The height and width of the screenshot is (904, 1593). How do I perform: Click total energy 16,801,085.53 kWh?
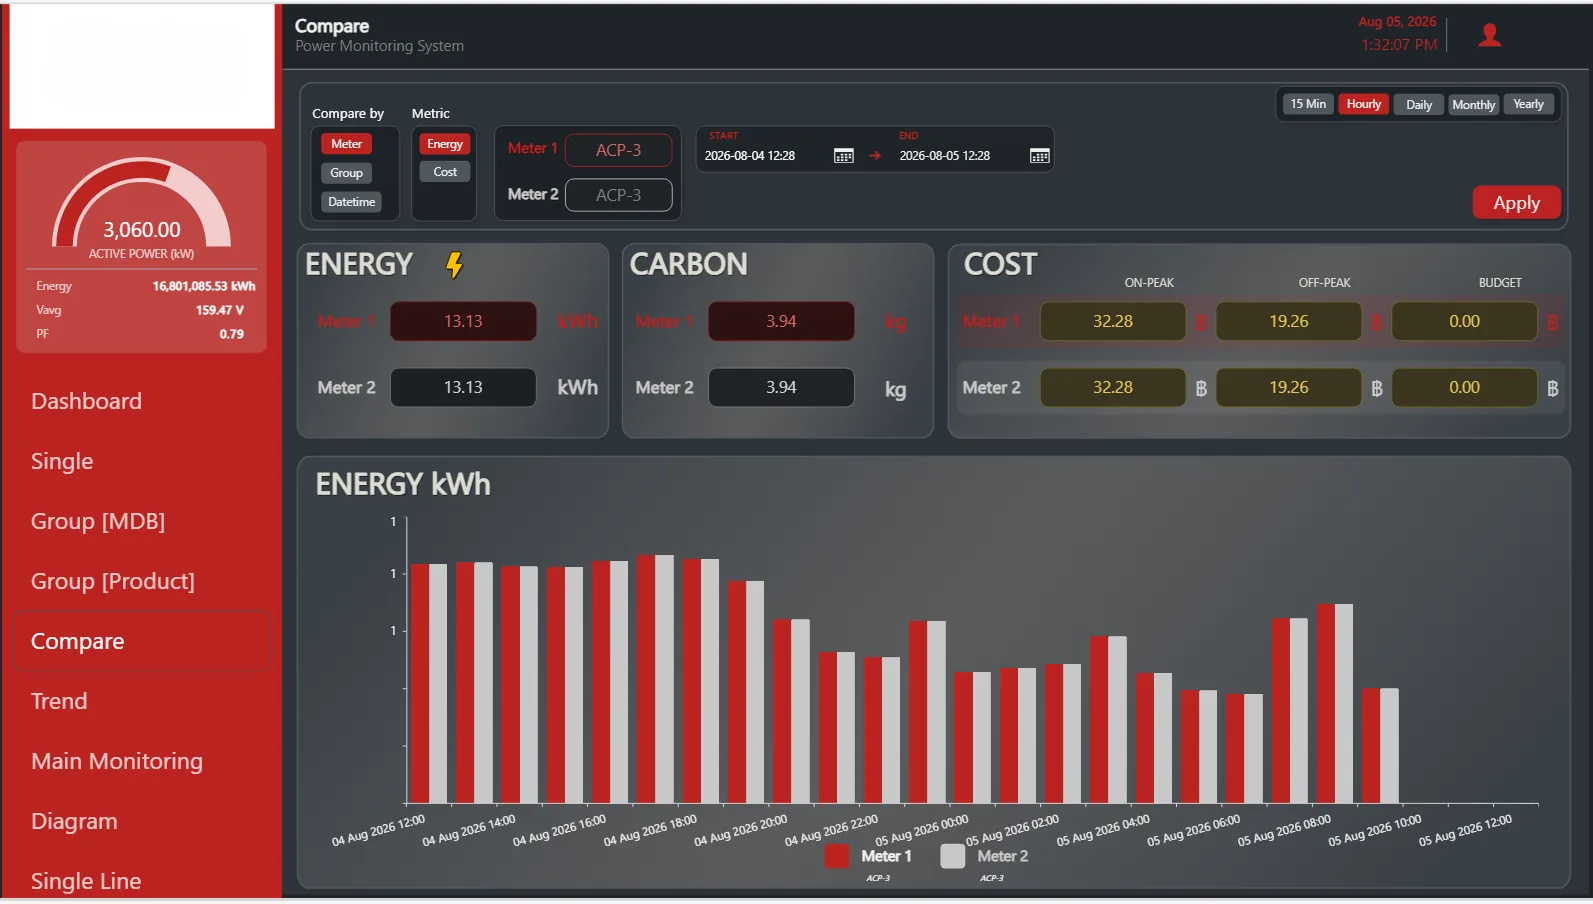(x=204, y=286)
